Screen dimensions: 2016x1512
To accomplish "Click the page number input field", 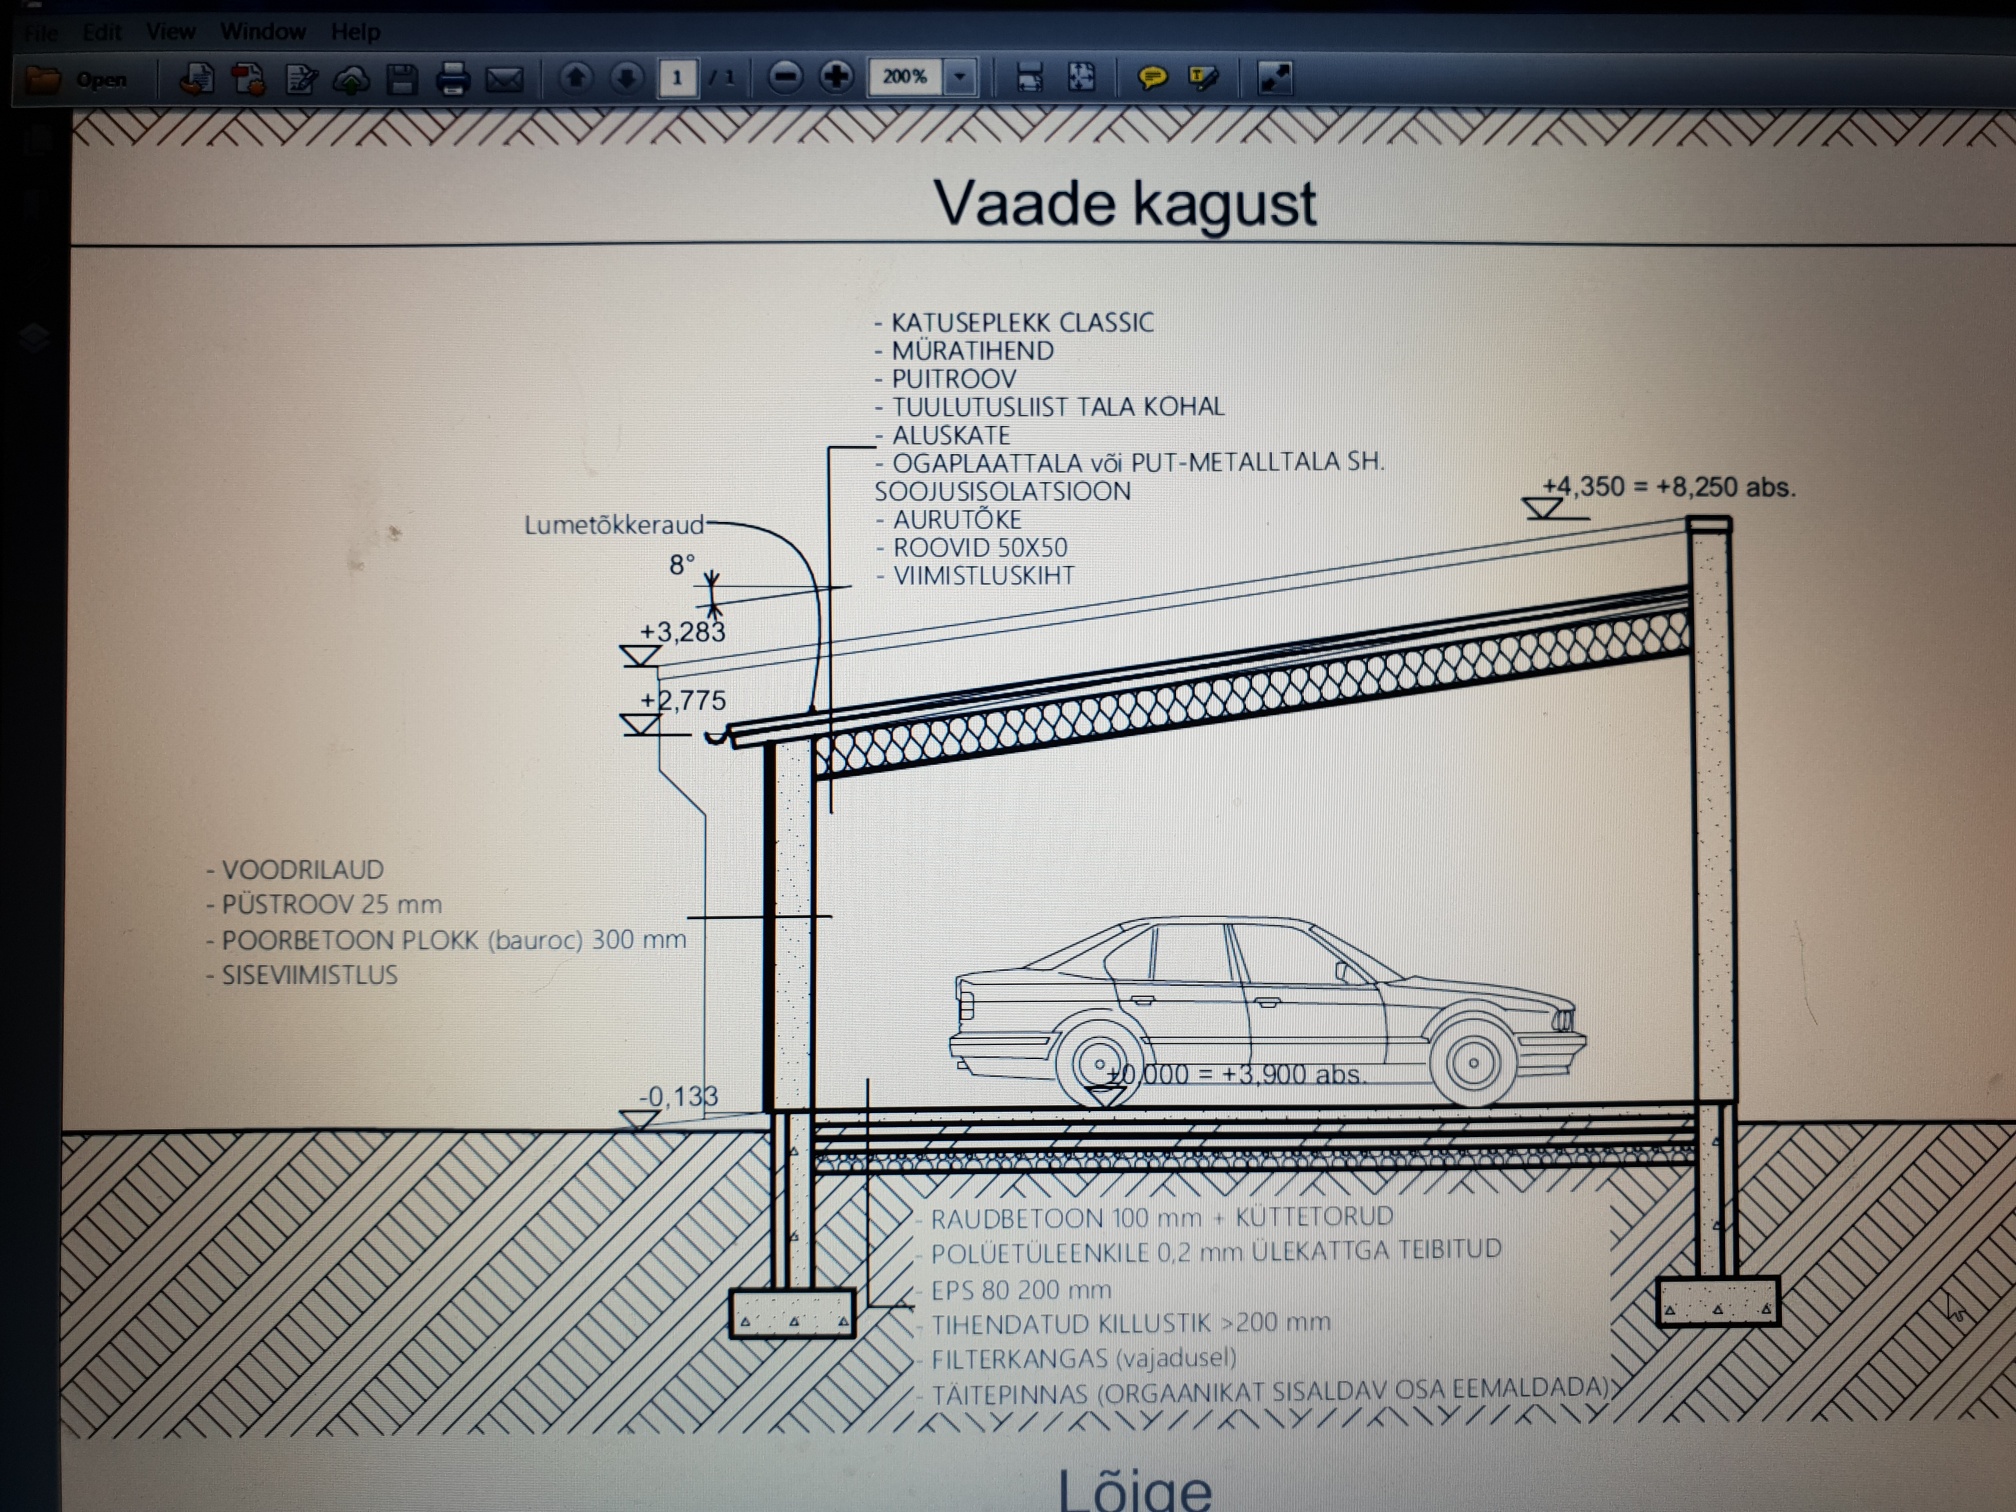I will point(677,77).
